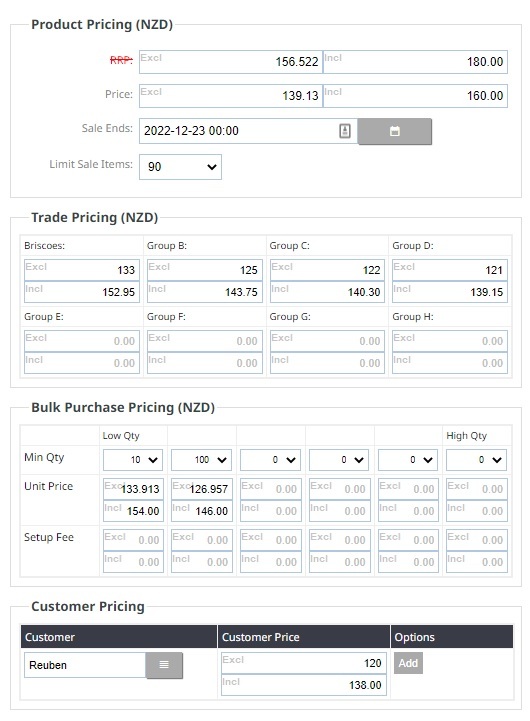
Task: Click the Group E Excl price field
Action: (82, 341)
